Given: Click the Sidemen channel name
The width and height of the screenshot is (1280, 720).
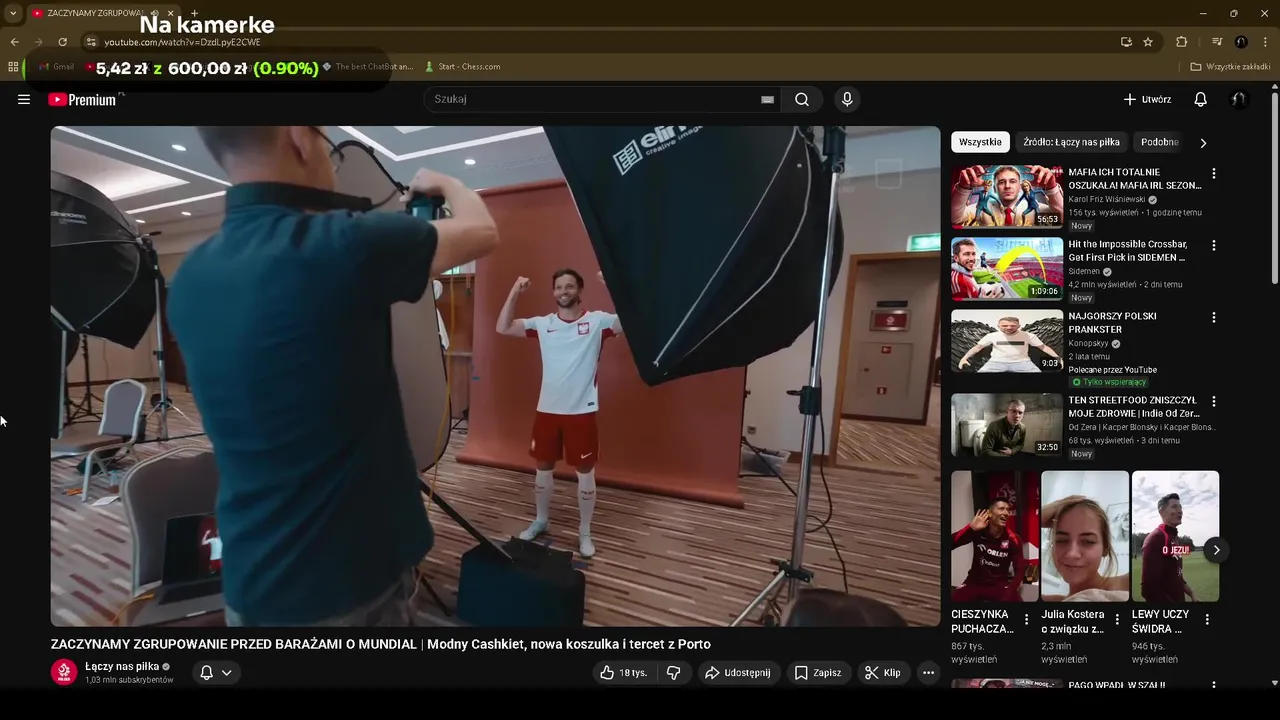Looking at the screenshot, I should coord(1084,272).
